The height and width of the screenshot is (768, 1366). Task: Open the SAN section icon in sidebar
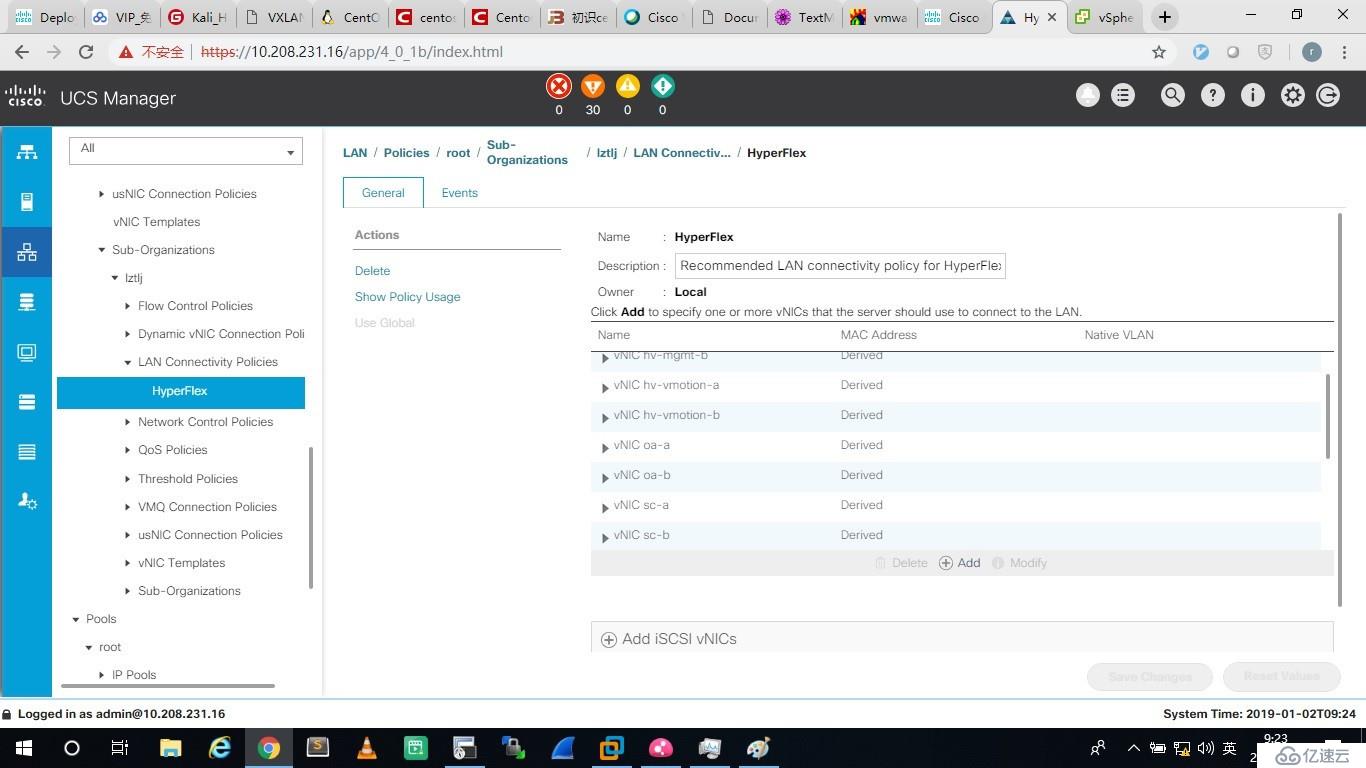(x=27, y=302)
